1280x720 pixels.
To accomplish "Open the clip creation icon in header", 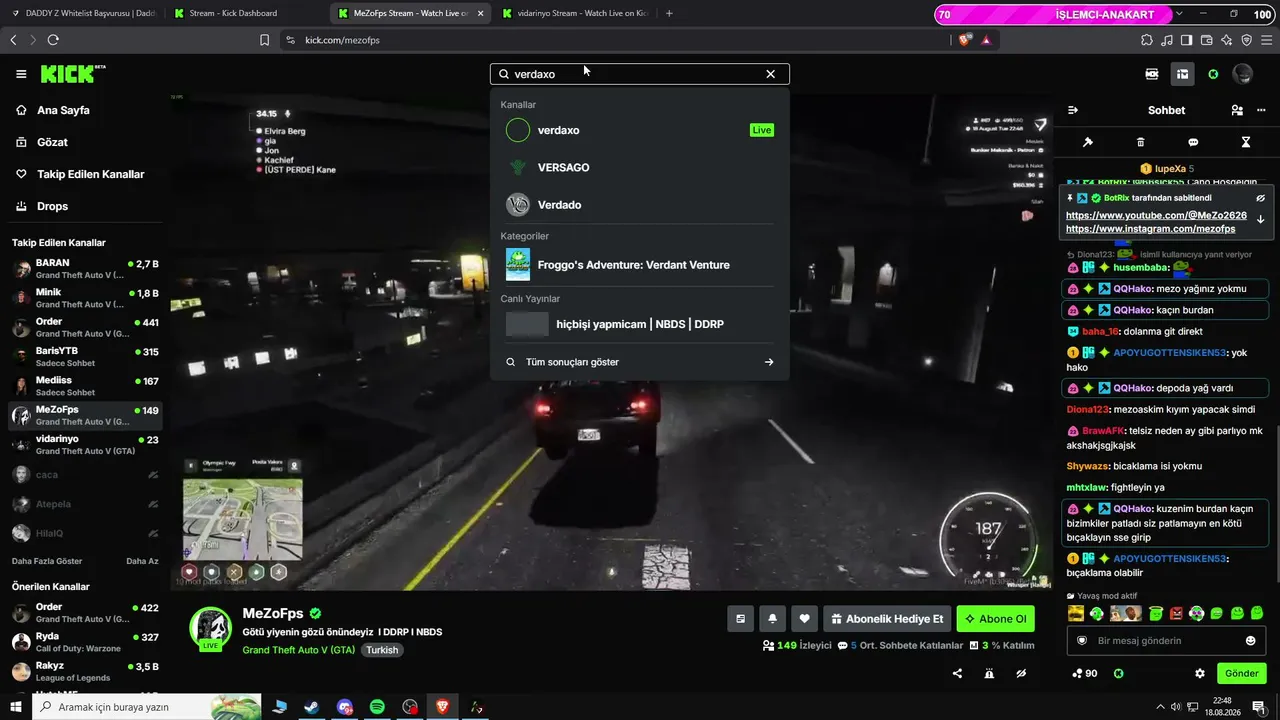I will (x=1152, y=74).
